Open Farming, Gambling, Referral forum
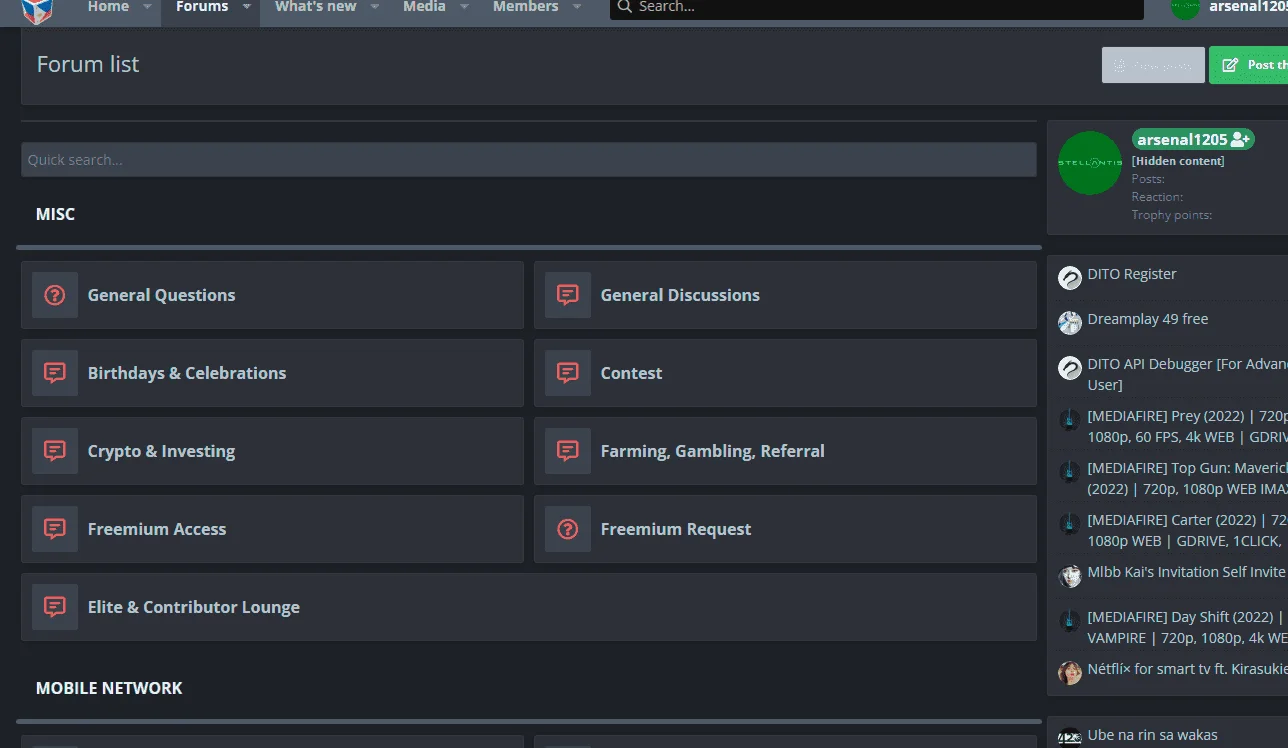This screenshot has width=1288, height=748. (712, 451)
